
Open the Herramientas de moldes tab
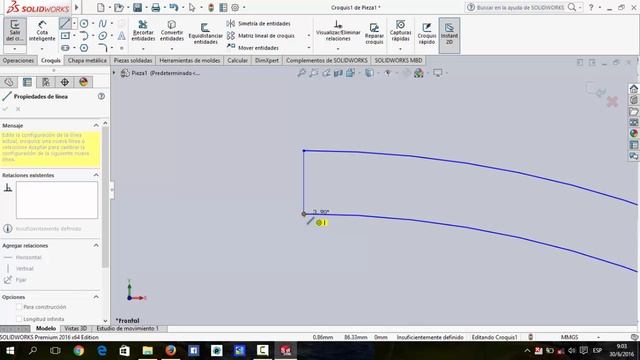tap(190, 60)
